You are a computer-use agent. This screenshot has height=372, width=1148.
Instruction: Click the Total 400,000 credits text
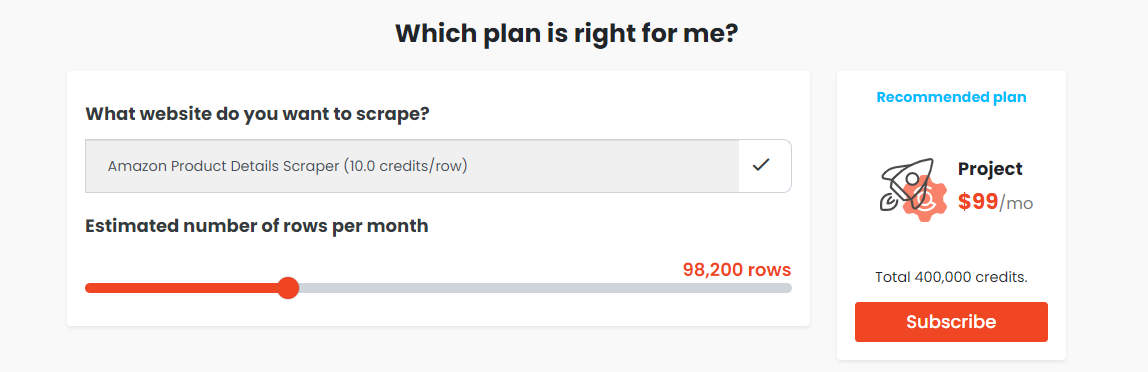[x=951, y=278]
